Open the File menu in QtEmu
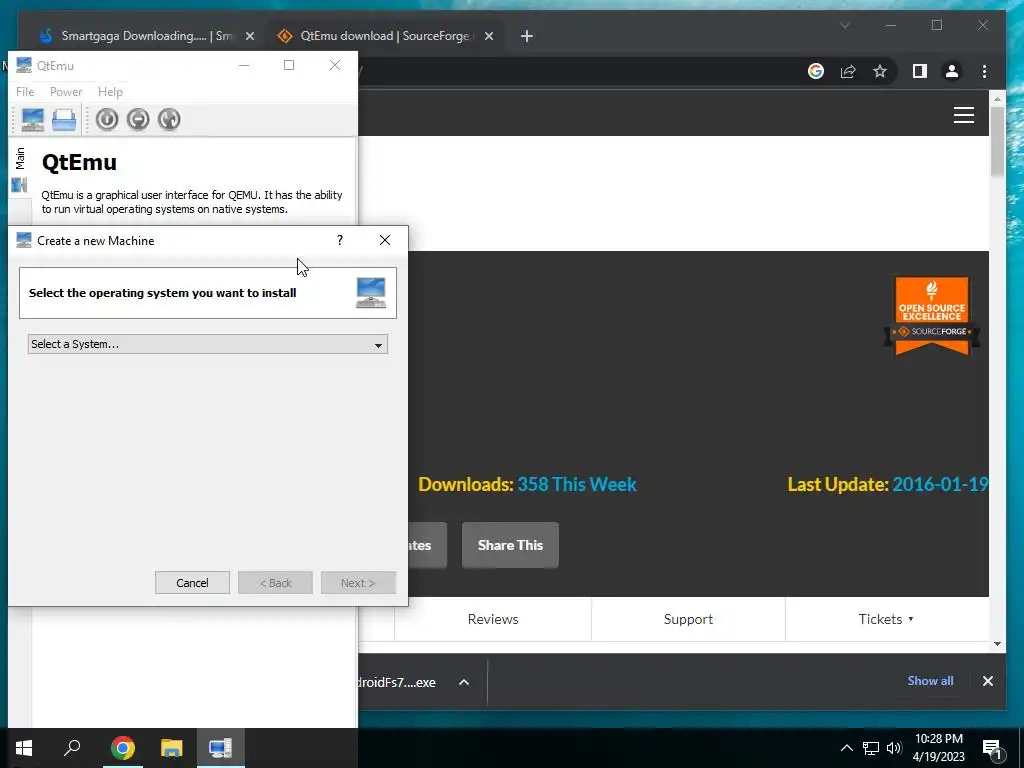Screen dimensions: 1024x768 (25, 92)
